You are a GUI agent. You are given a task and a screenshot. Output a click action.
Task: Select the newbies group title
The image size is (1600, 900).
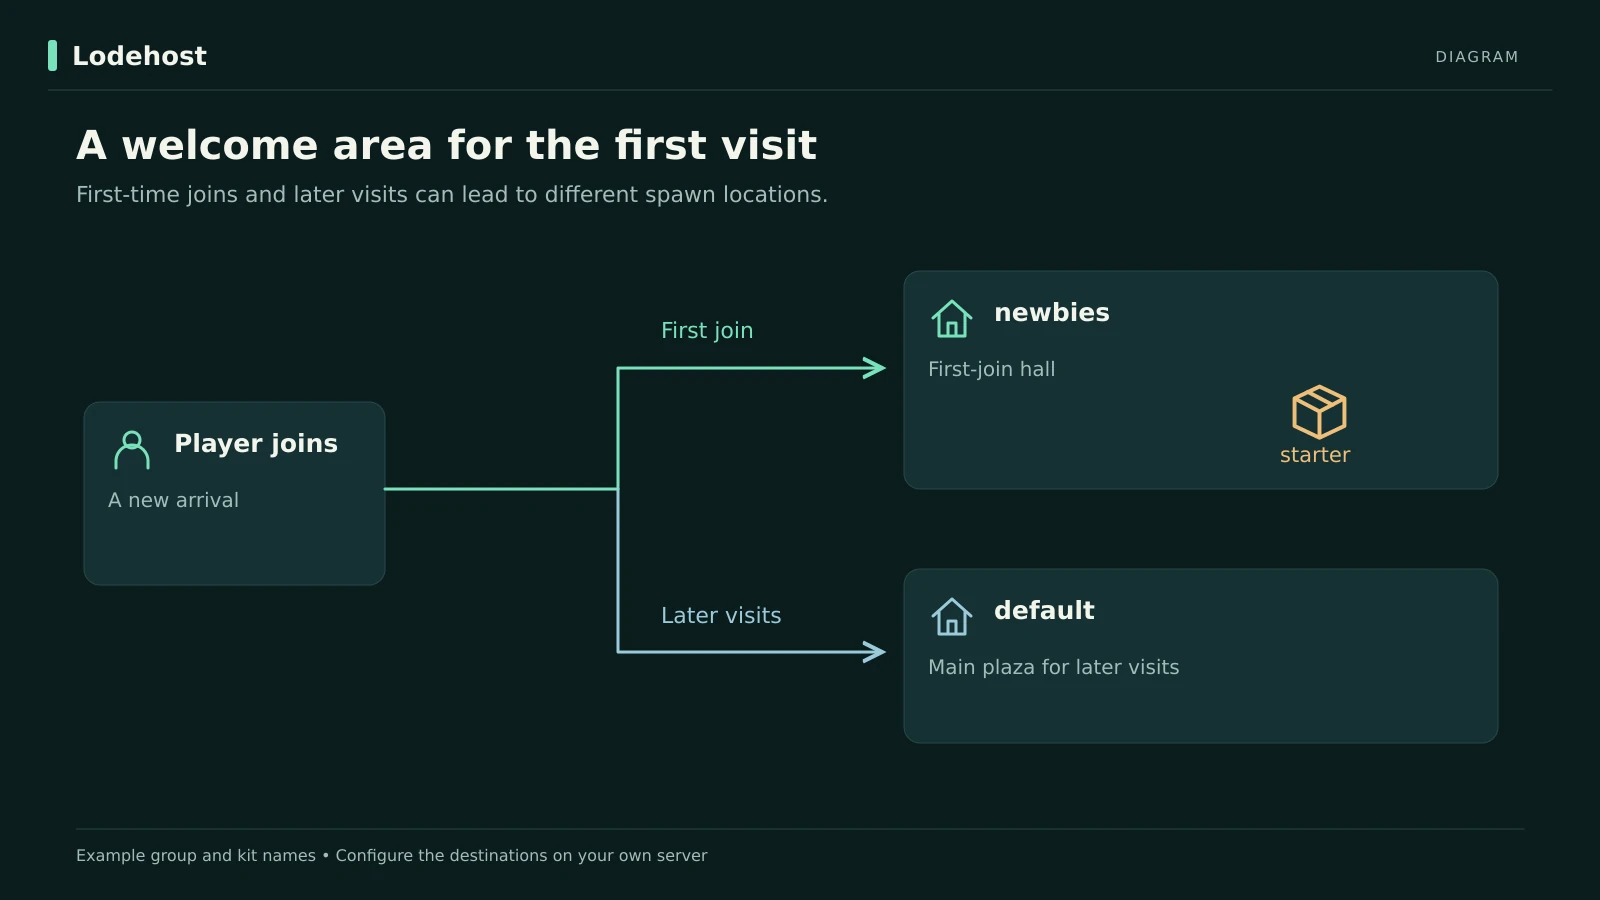pyautogui.click(x=1052, y=312)
